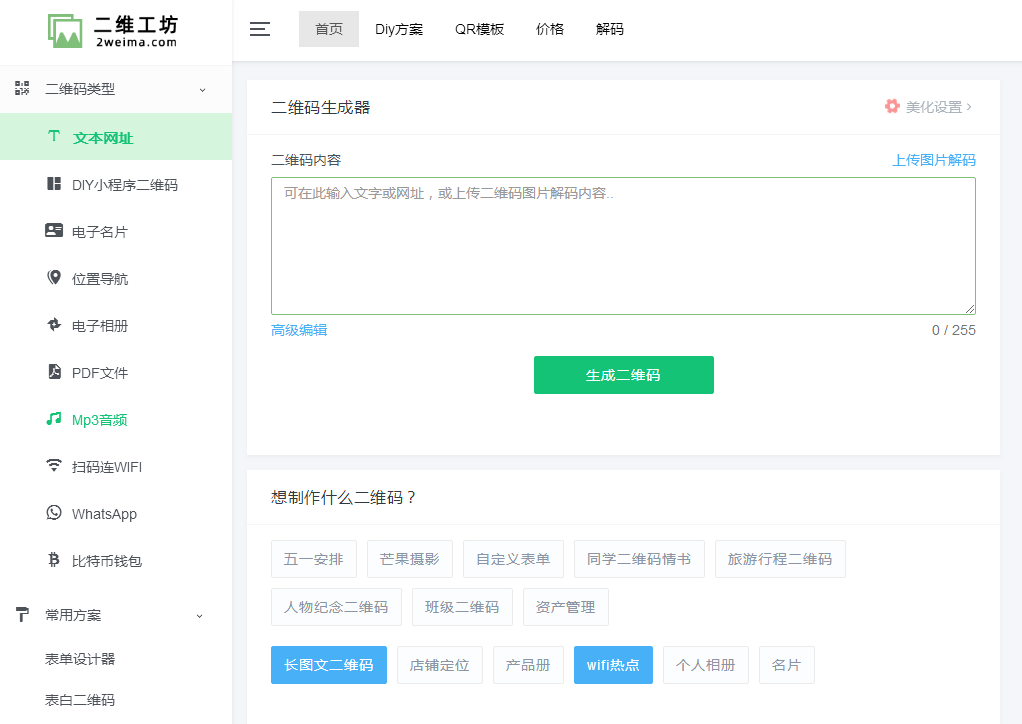Switch to the Diy方案 tab
This screenshot has height=724, width=1022.
[399, 29]
